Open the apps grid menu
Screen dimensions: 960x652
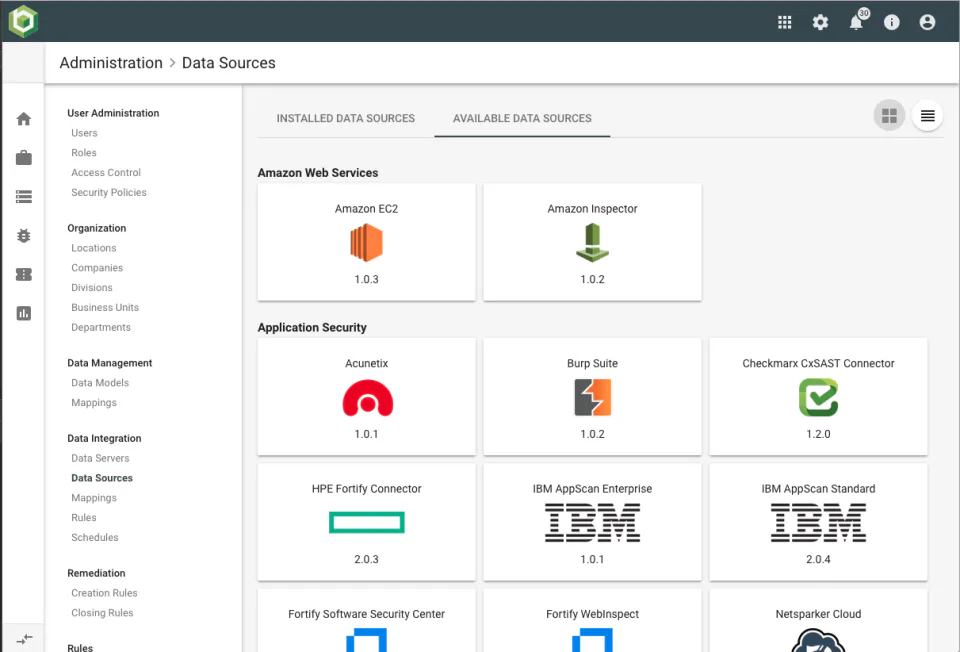coord(784,23)
